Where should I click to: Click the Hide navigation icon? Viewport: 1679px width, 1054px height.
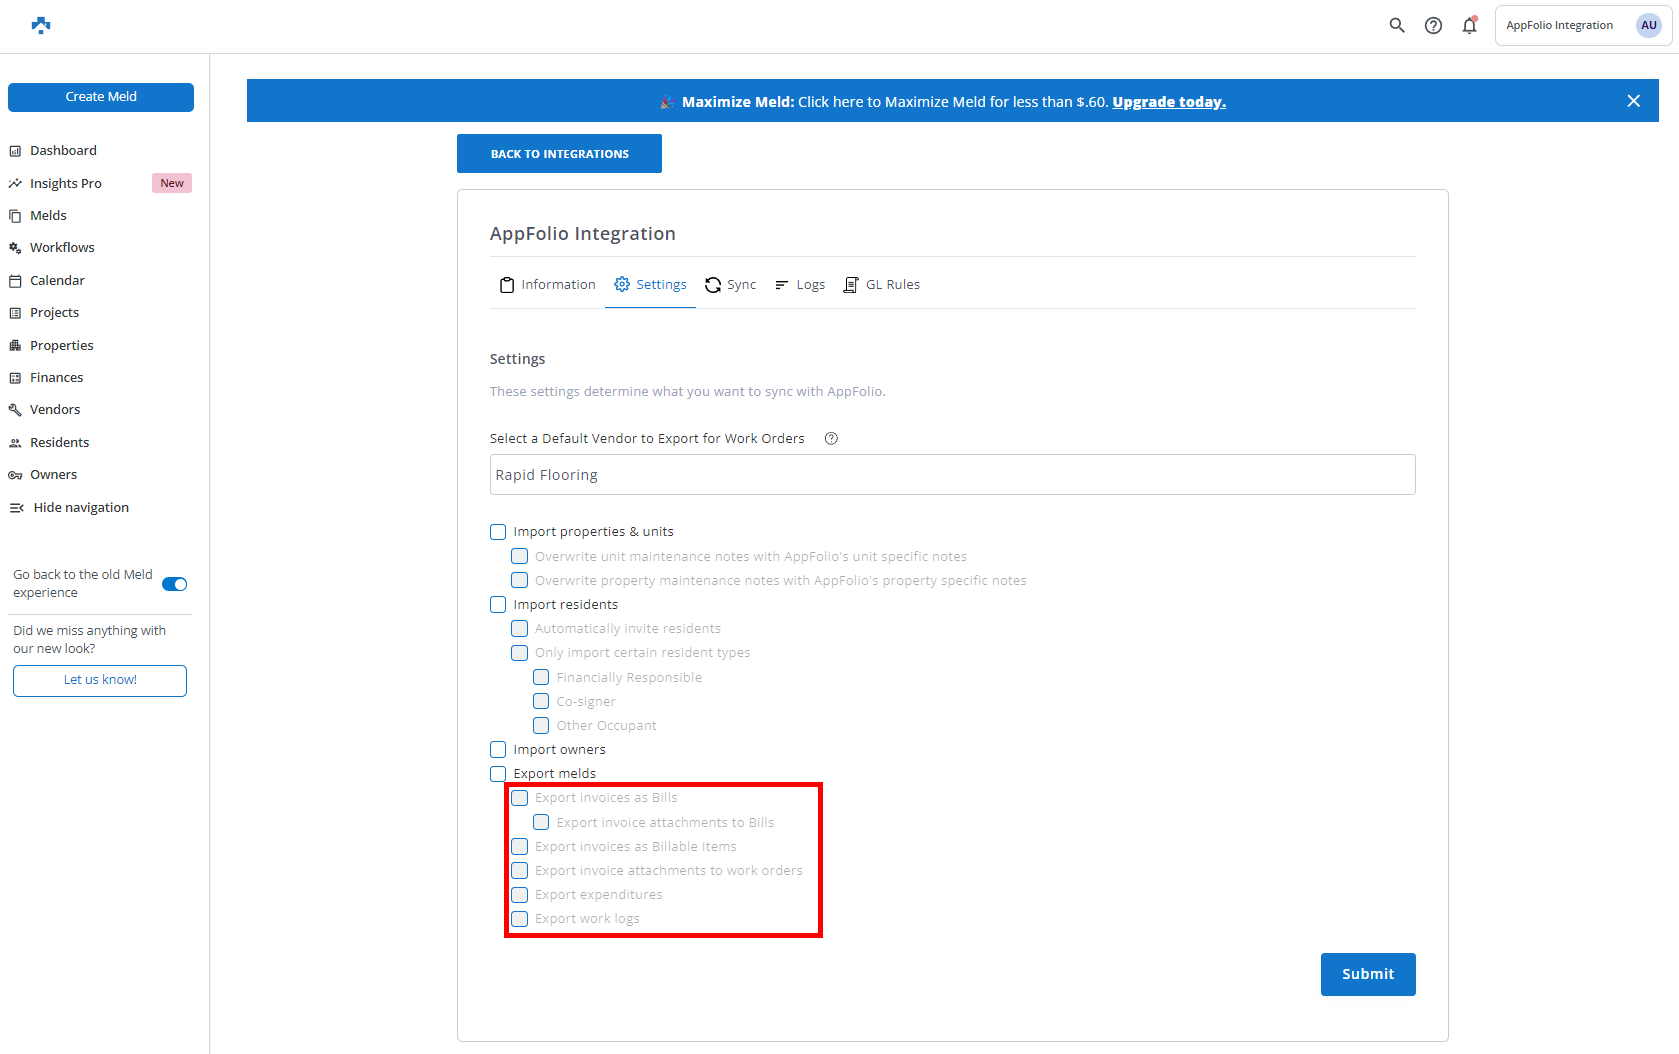pyautogui.click(x=17, y=508)
